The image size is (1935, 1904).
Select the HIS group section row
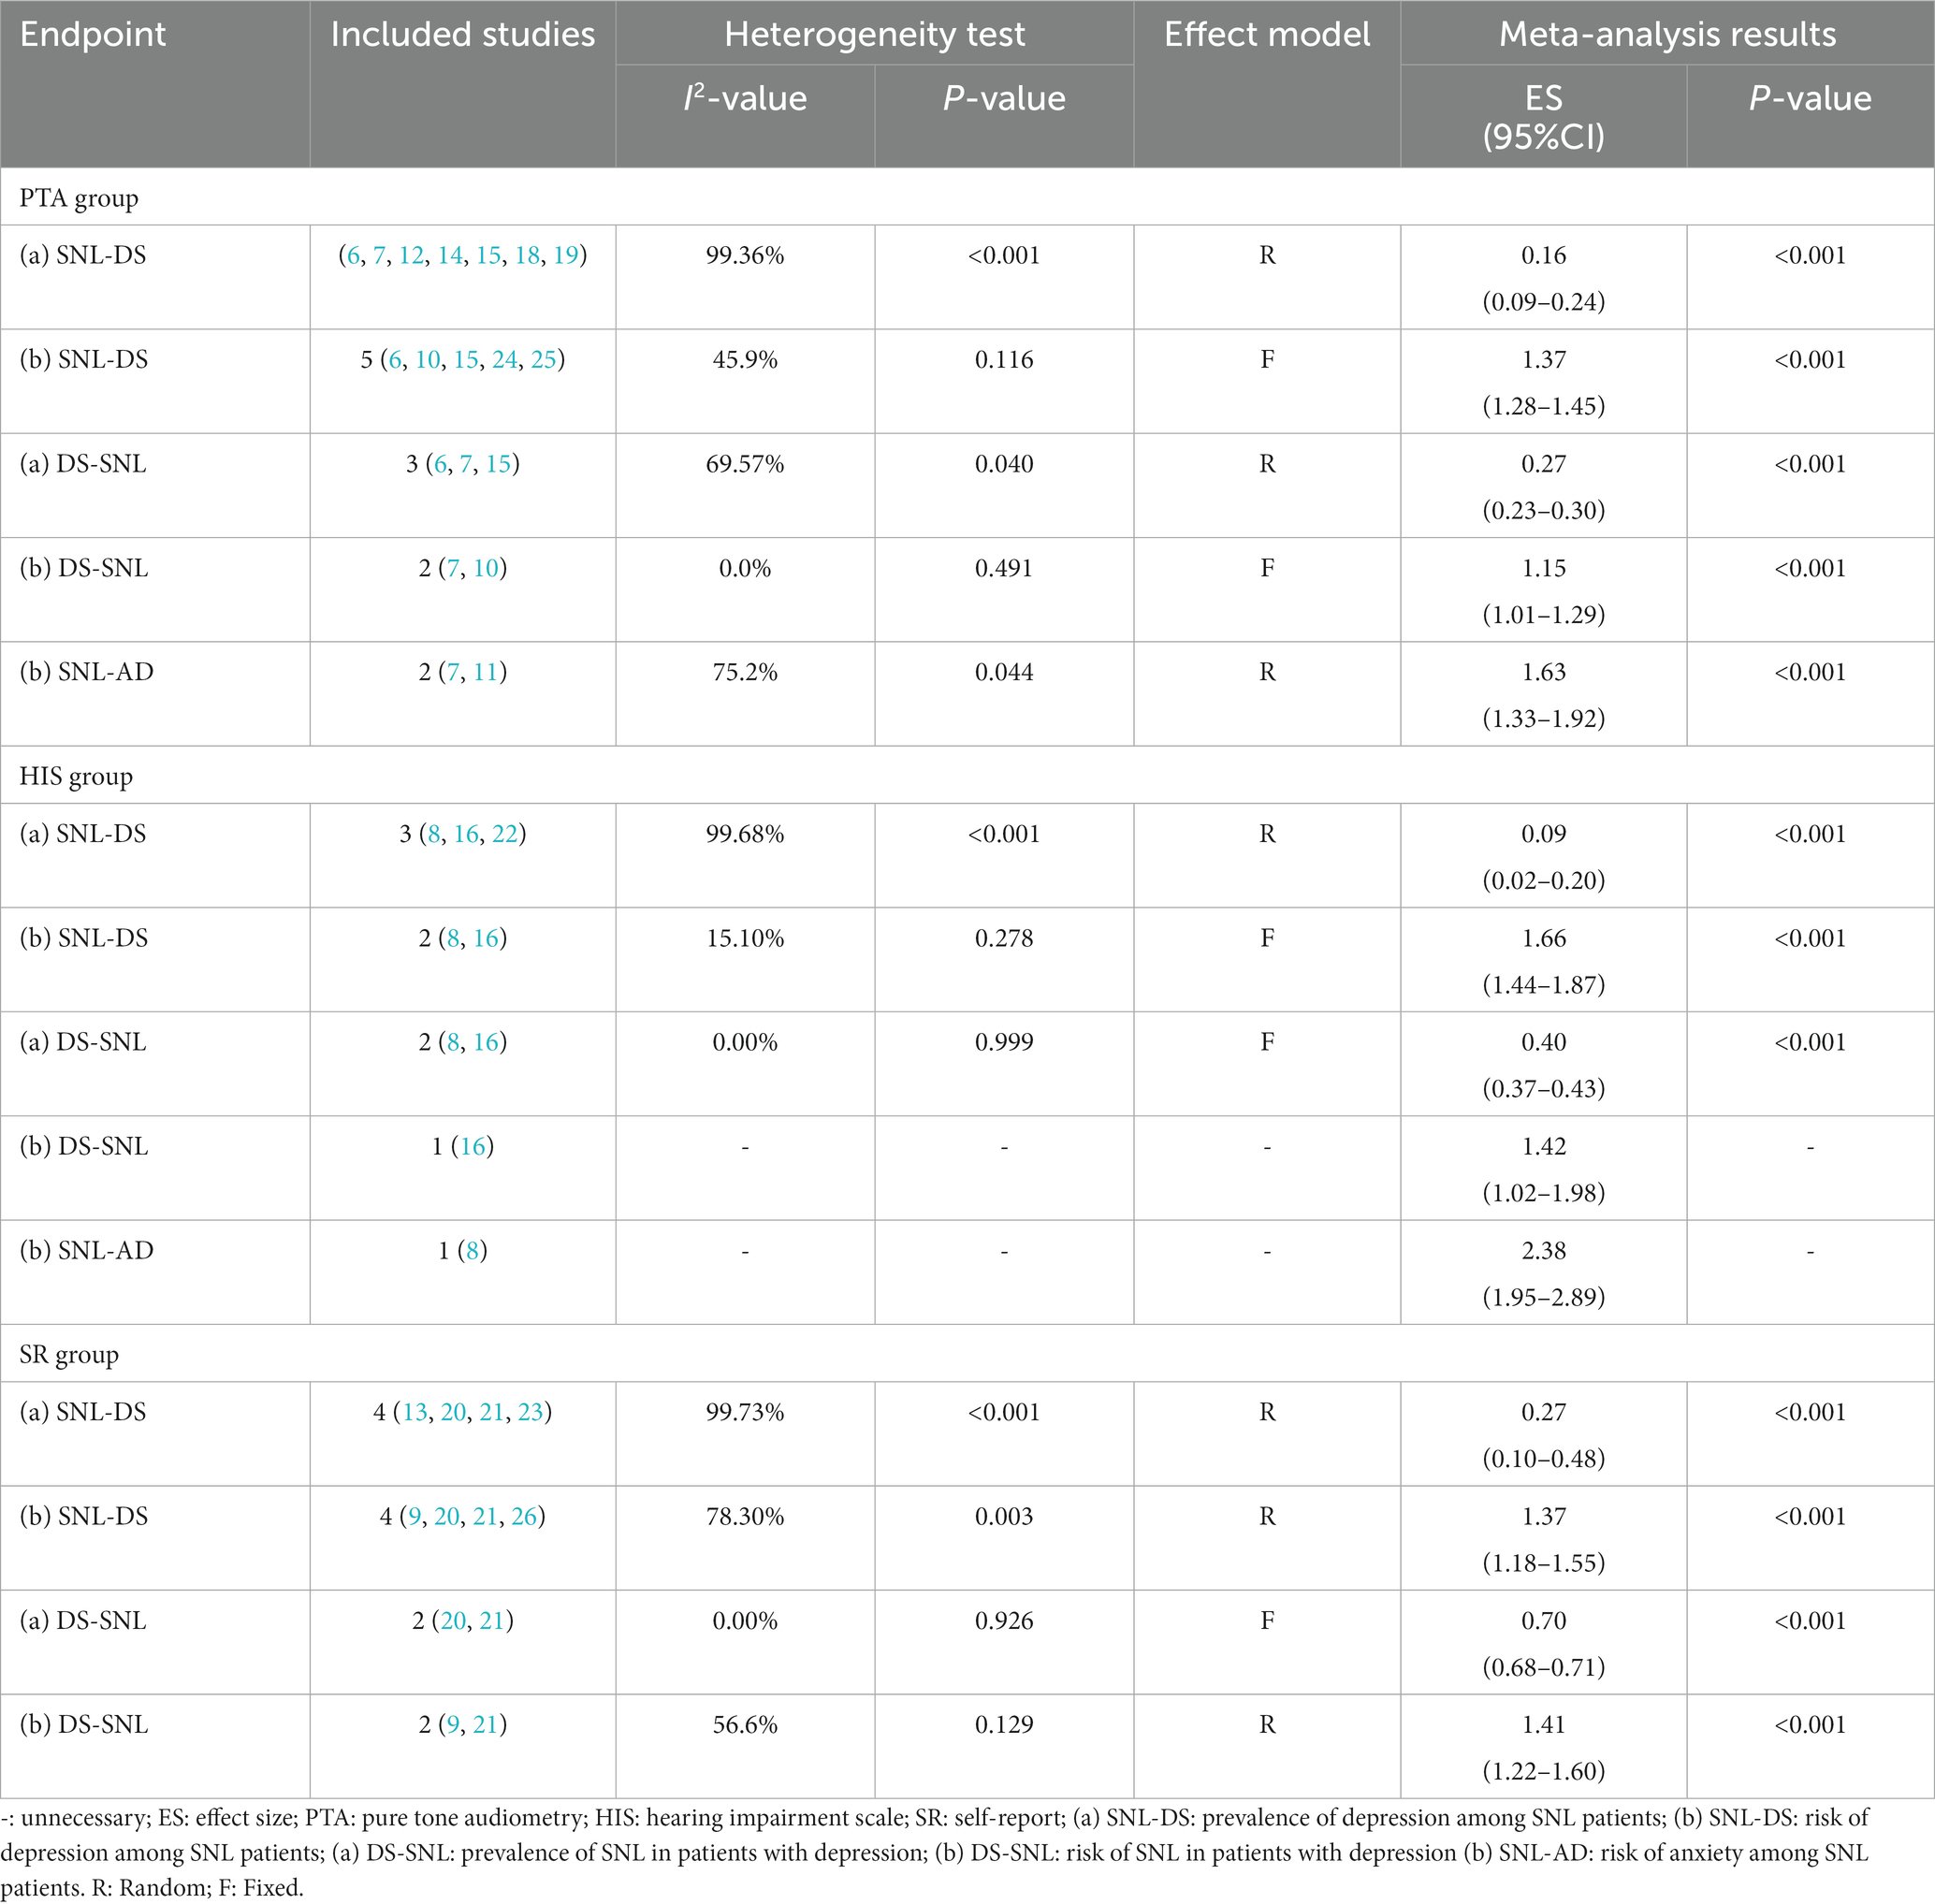(x=967, y=776)
